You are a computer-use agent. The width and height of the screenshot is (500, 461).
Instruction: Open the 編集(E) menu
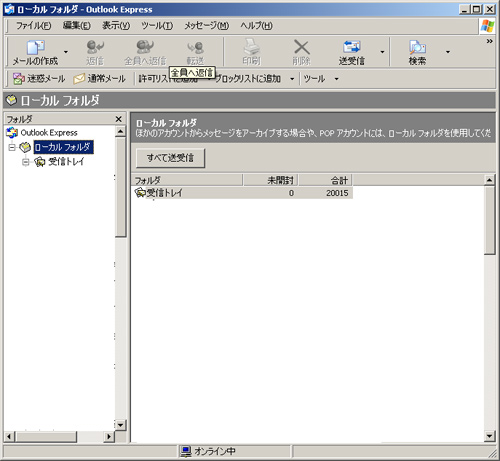click(77, 26)
